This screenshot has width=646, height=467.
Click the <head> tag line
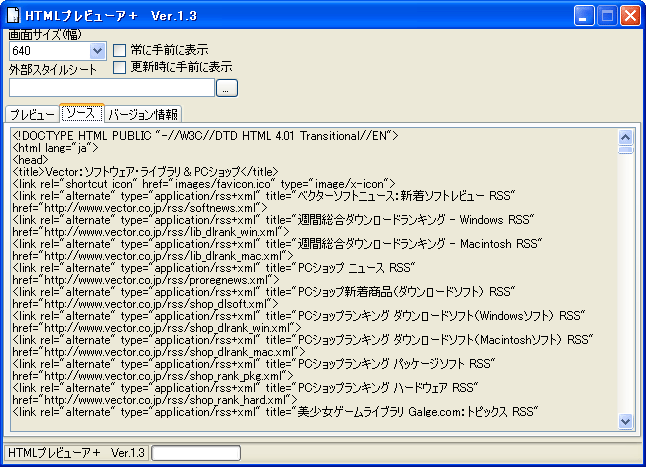pos(30,160)
